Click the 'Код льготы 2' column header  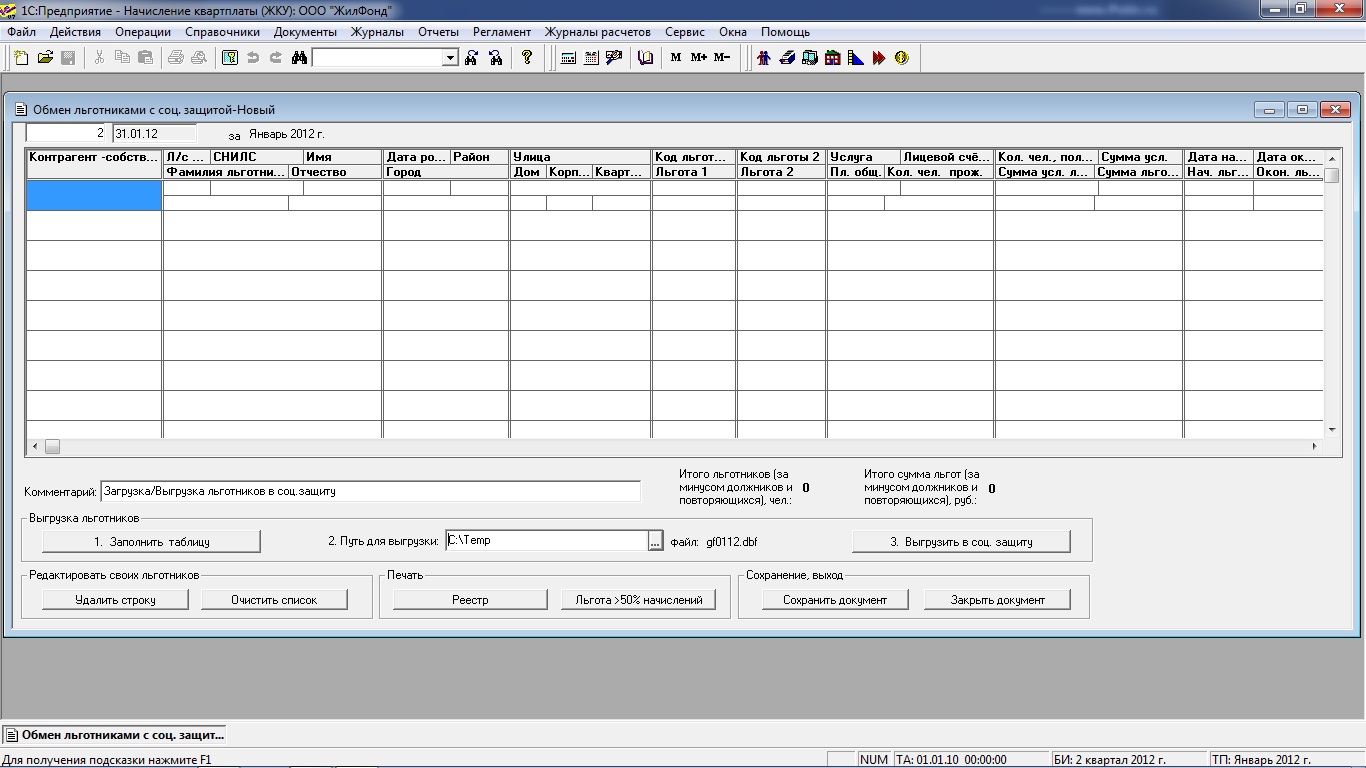point(781,157)
